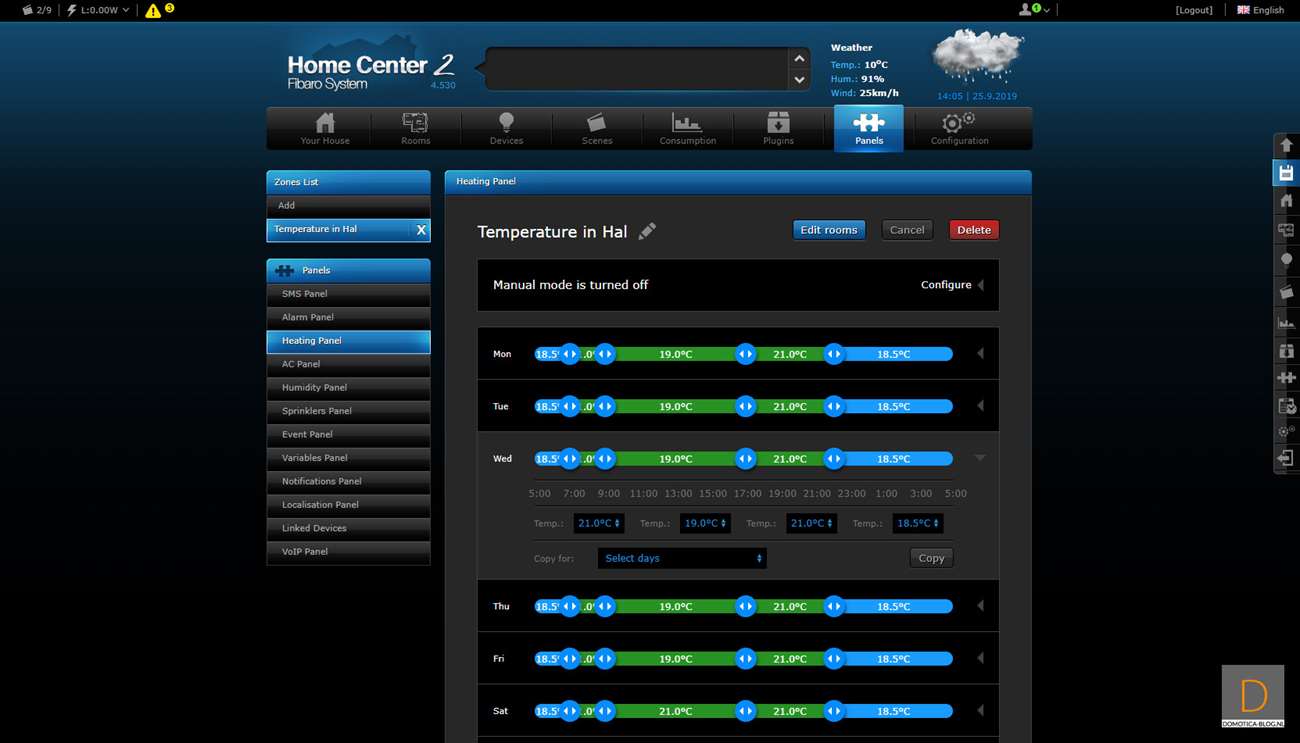
Task: Click the first slider handle on Tuesday schedule
Action: point(569,407)
